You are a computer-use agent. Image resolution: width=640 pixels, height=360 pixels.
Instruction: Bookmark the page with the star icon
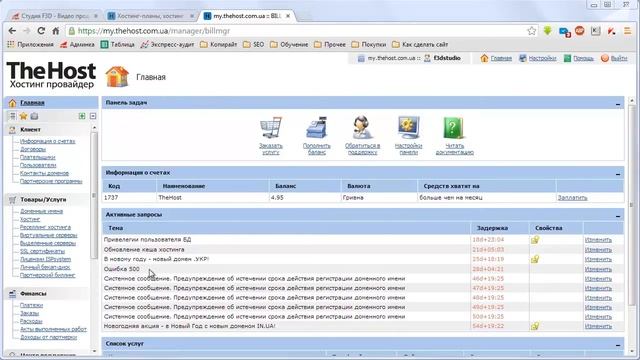[x=531, y=31]
